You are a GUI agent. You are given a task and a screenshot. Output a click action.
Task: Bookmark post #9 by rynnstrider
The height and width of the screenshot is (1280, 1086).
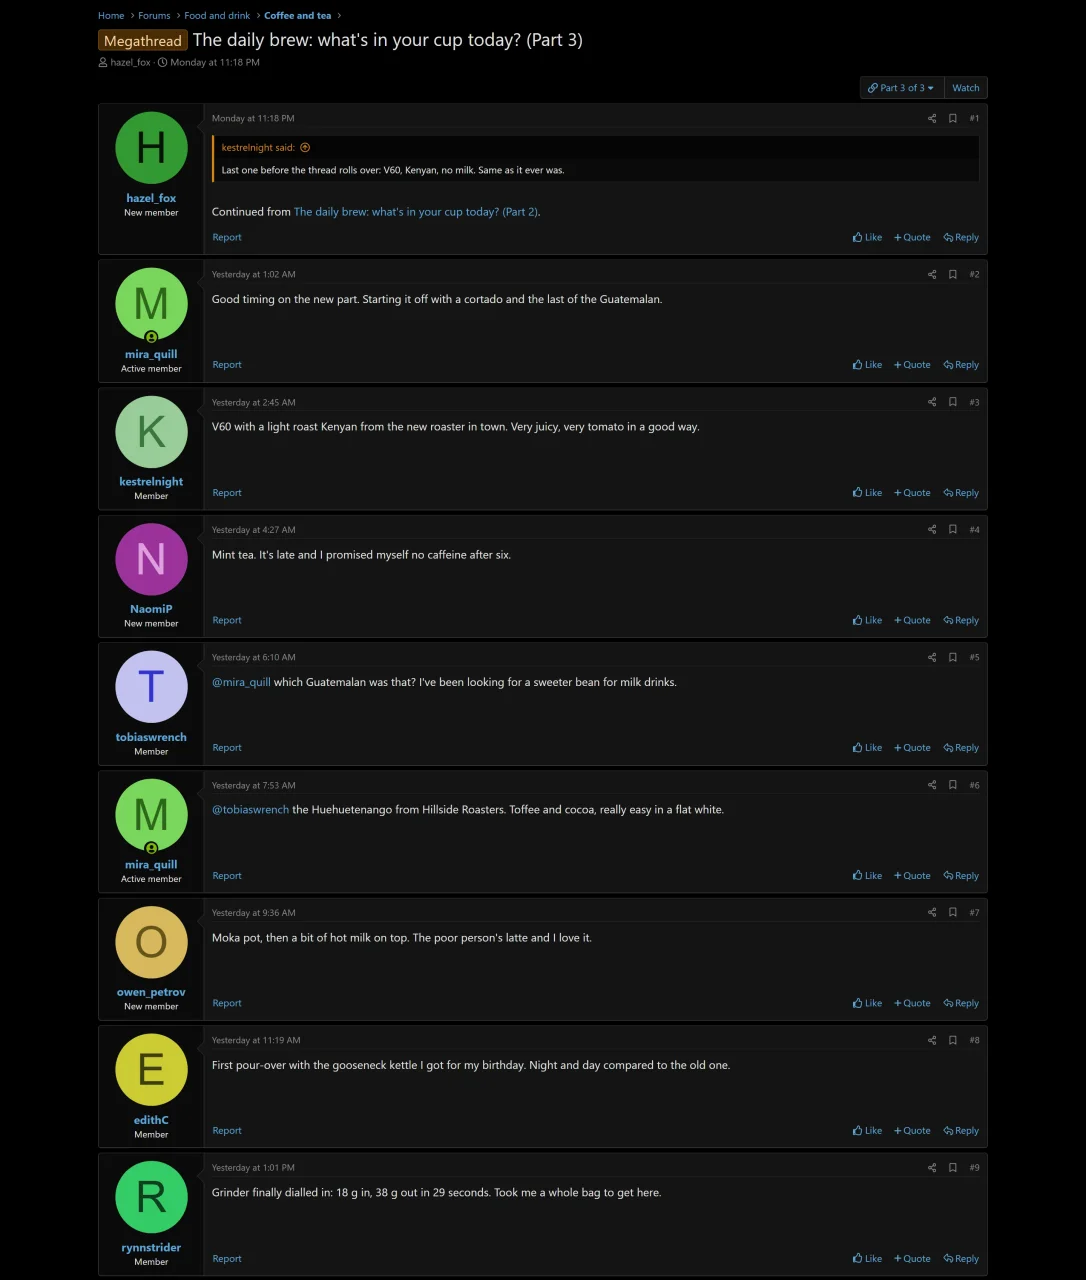point(953,1168)
